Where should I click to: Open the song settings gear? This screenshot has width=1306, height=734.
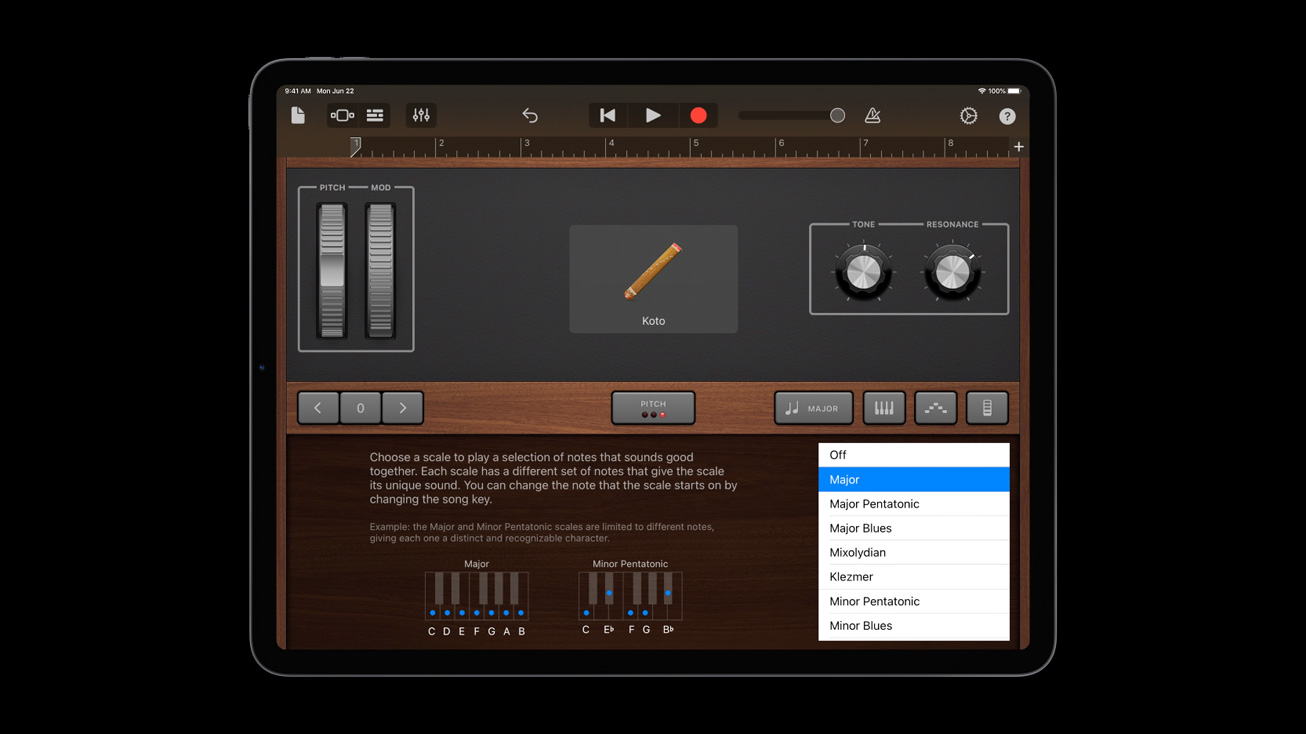(968, 116)
